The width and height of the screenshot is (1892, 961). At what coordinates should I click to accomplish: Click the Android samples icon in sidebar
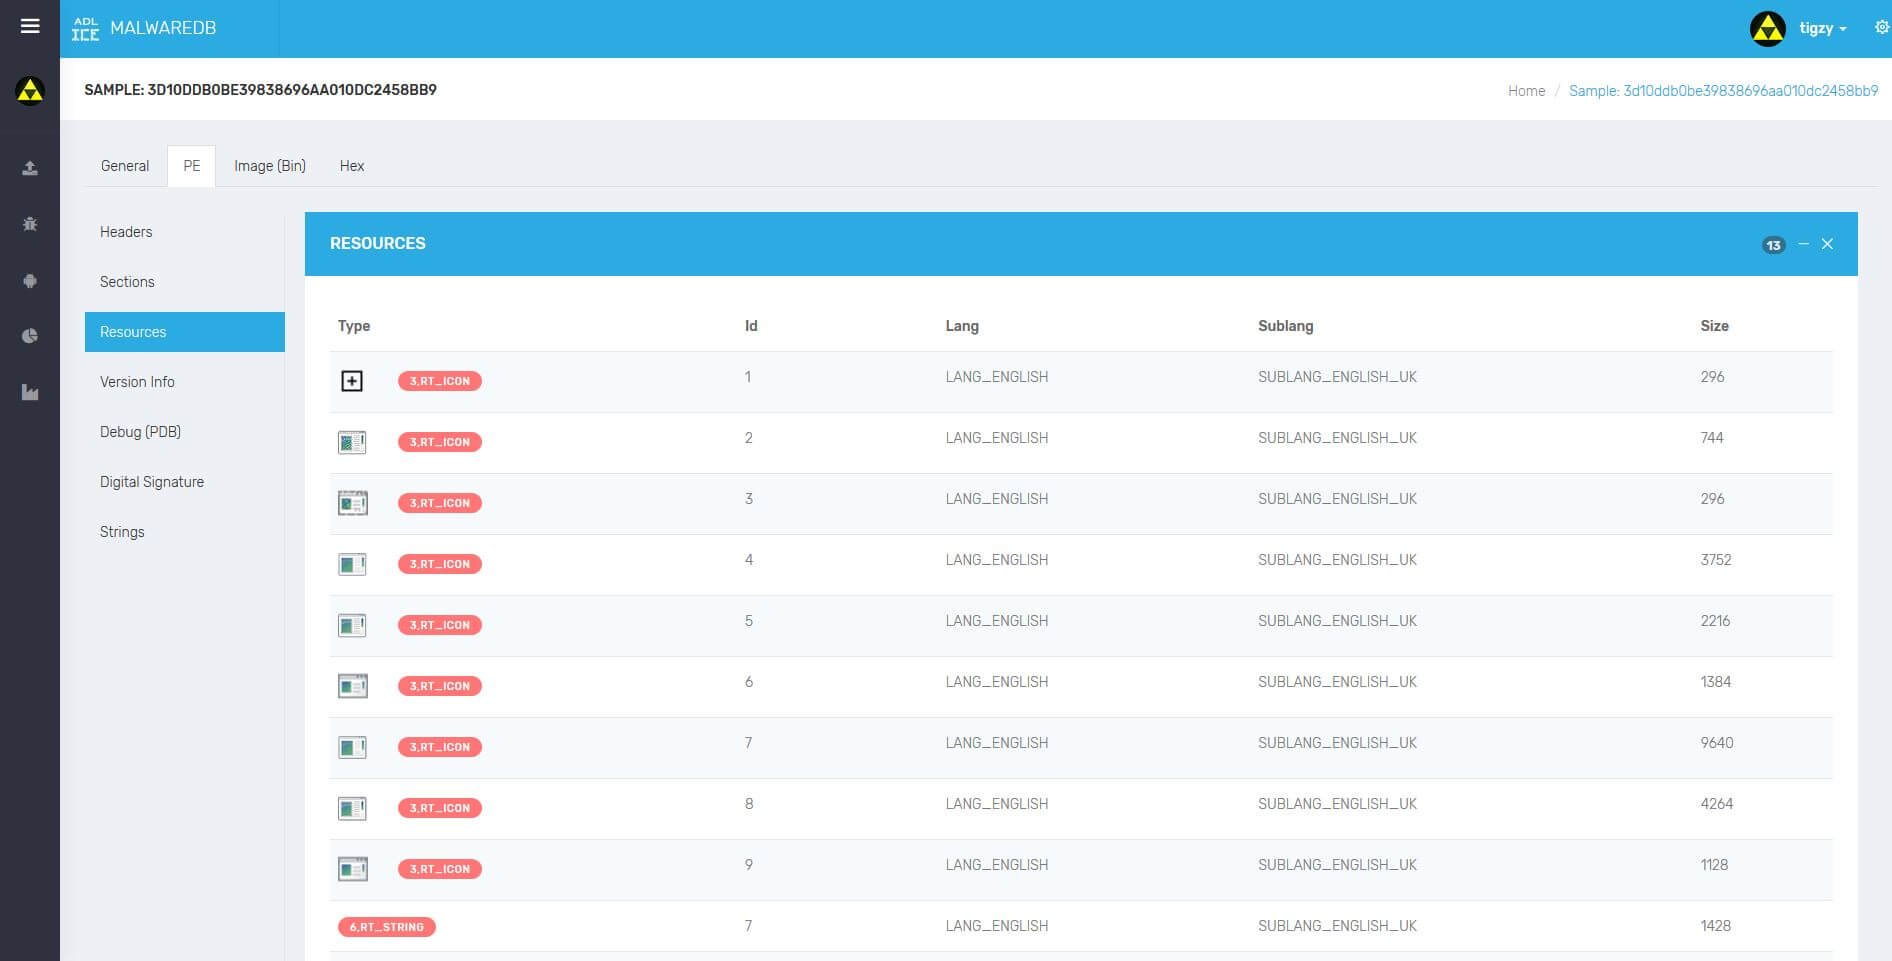tap(29, 280)
